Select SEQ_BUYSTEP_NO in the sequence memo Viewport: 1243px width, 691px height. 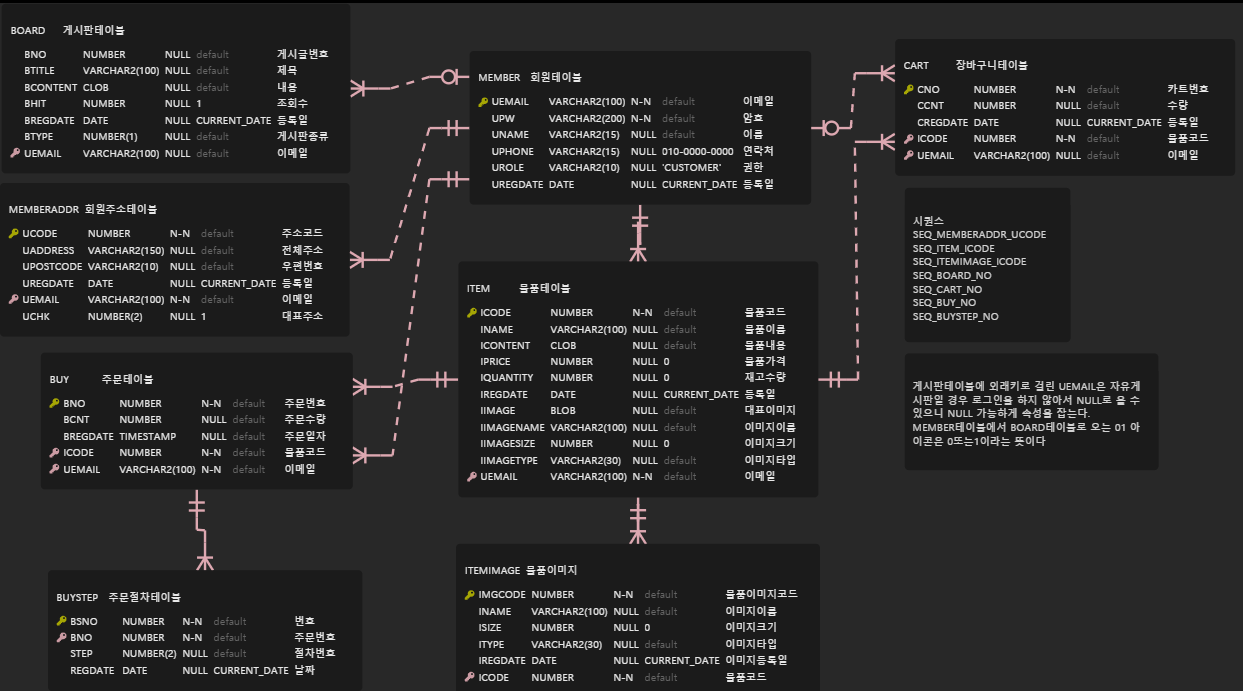pos(955,316)
